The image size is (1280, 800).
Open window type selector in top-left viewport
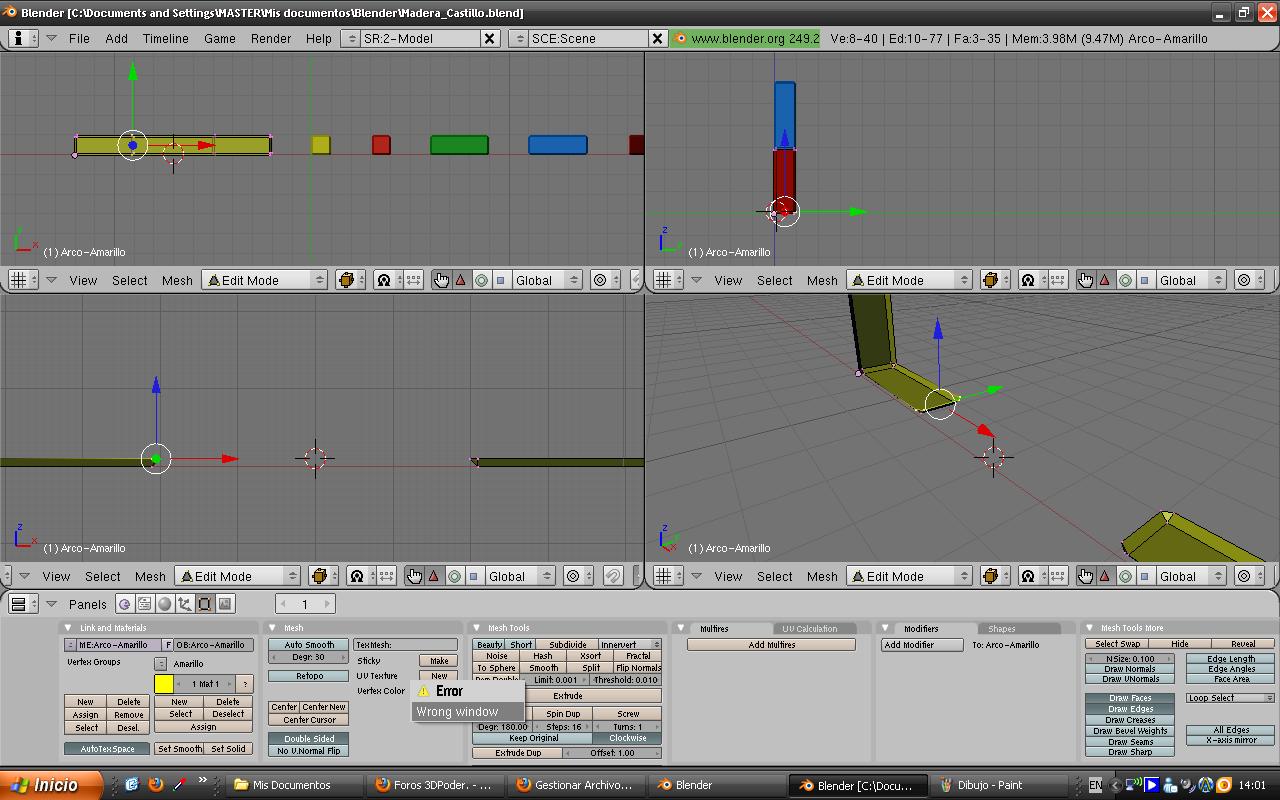coord(21,280)
